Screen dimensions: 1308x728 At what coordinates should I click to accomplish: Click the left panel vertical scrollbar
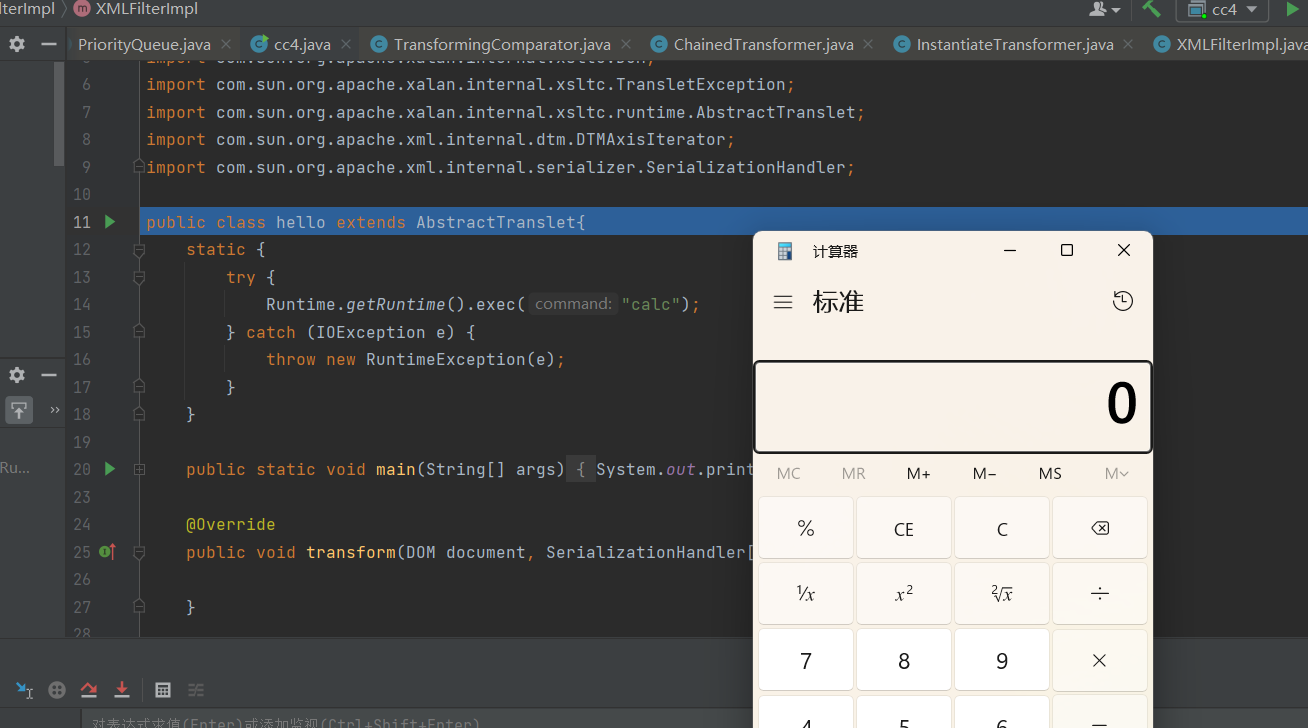pos(59,112)
